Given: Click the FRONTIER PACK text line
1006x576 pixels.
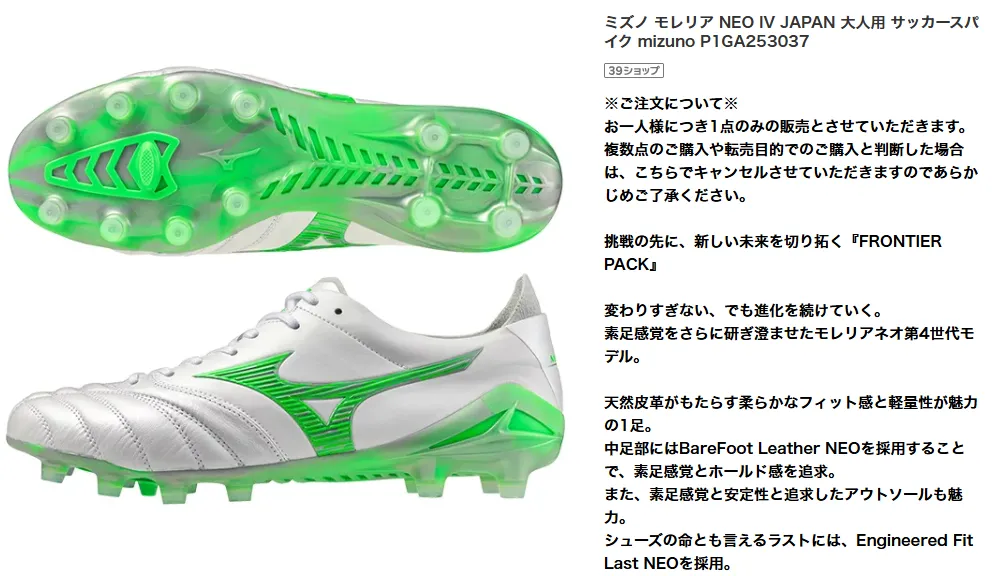Looking at the screenshot, I should 773,253.
